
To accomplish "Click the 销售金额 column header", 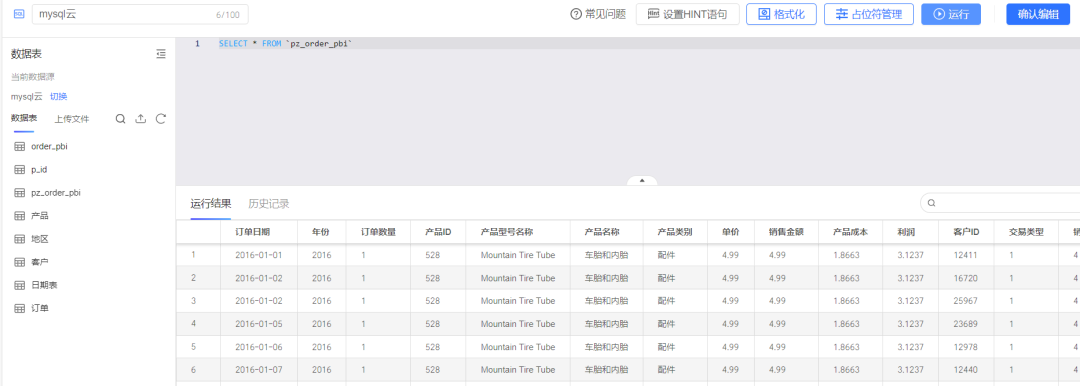I will tap(787, 232).
